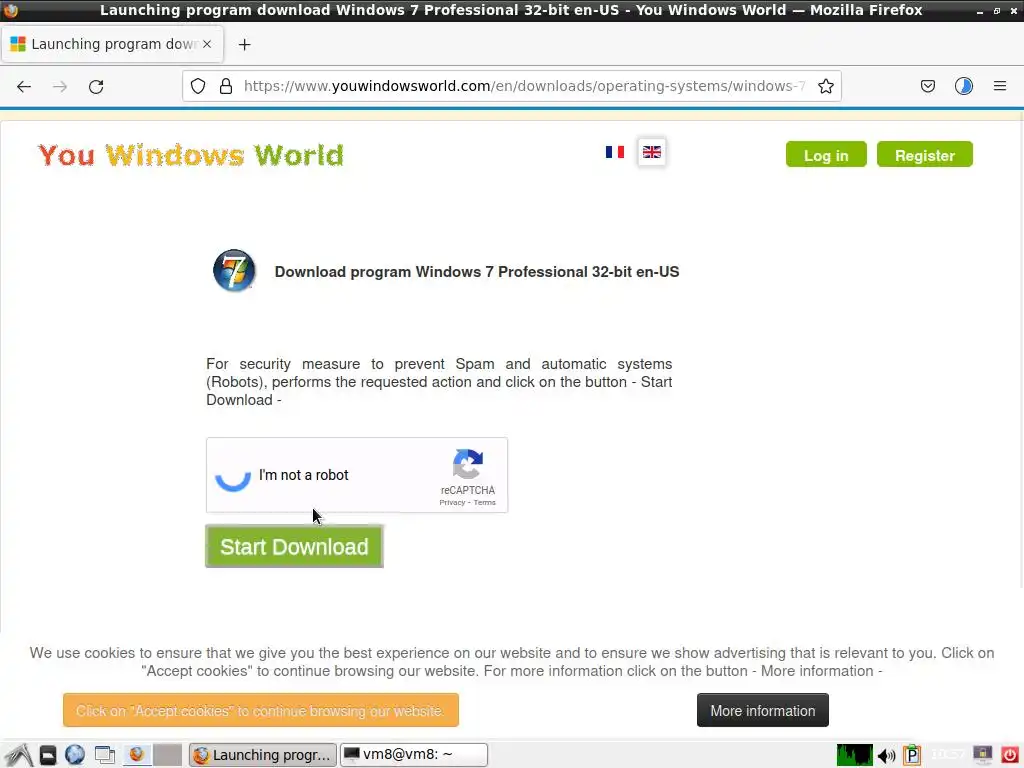This screenshot has width=1024, height=768.
Task: Click the red power logout icon
Action: click(x=1010, y=755)
